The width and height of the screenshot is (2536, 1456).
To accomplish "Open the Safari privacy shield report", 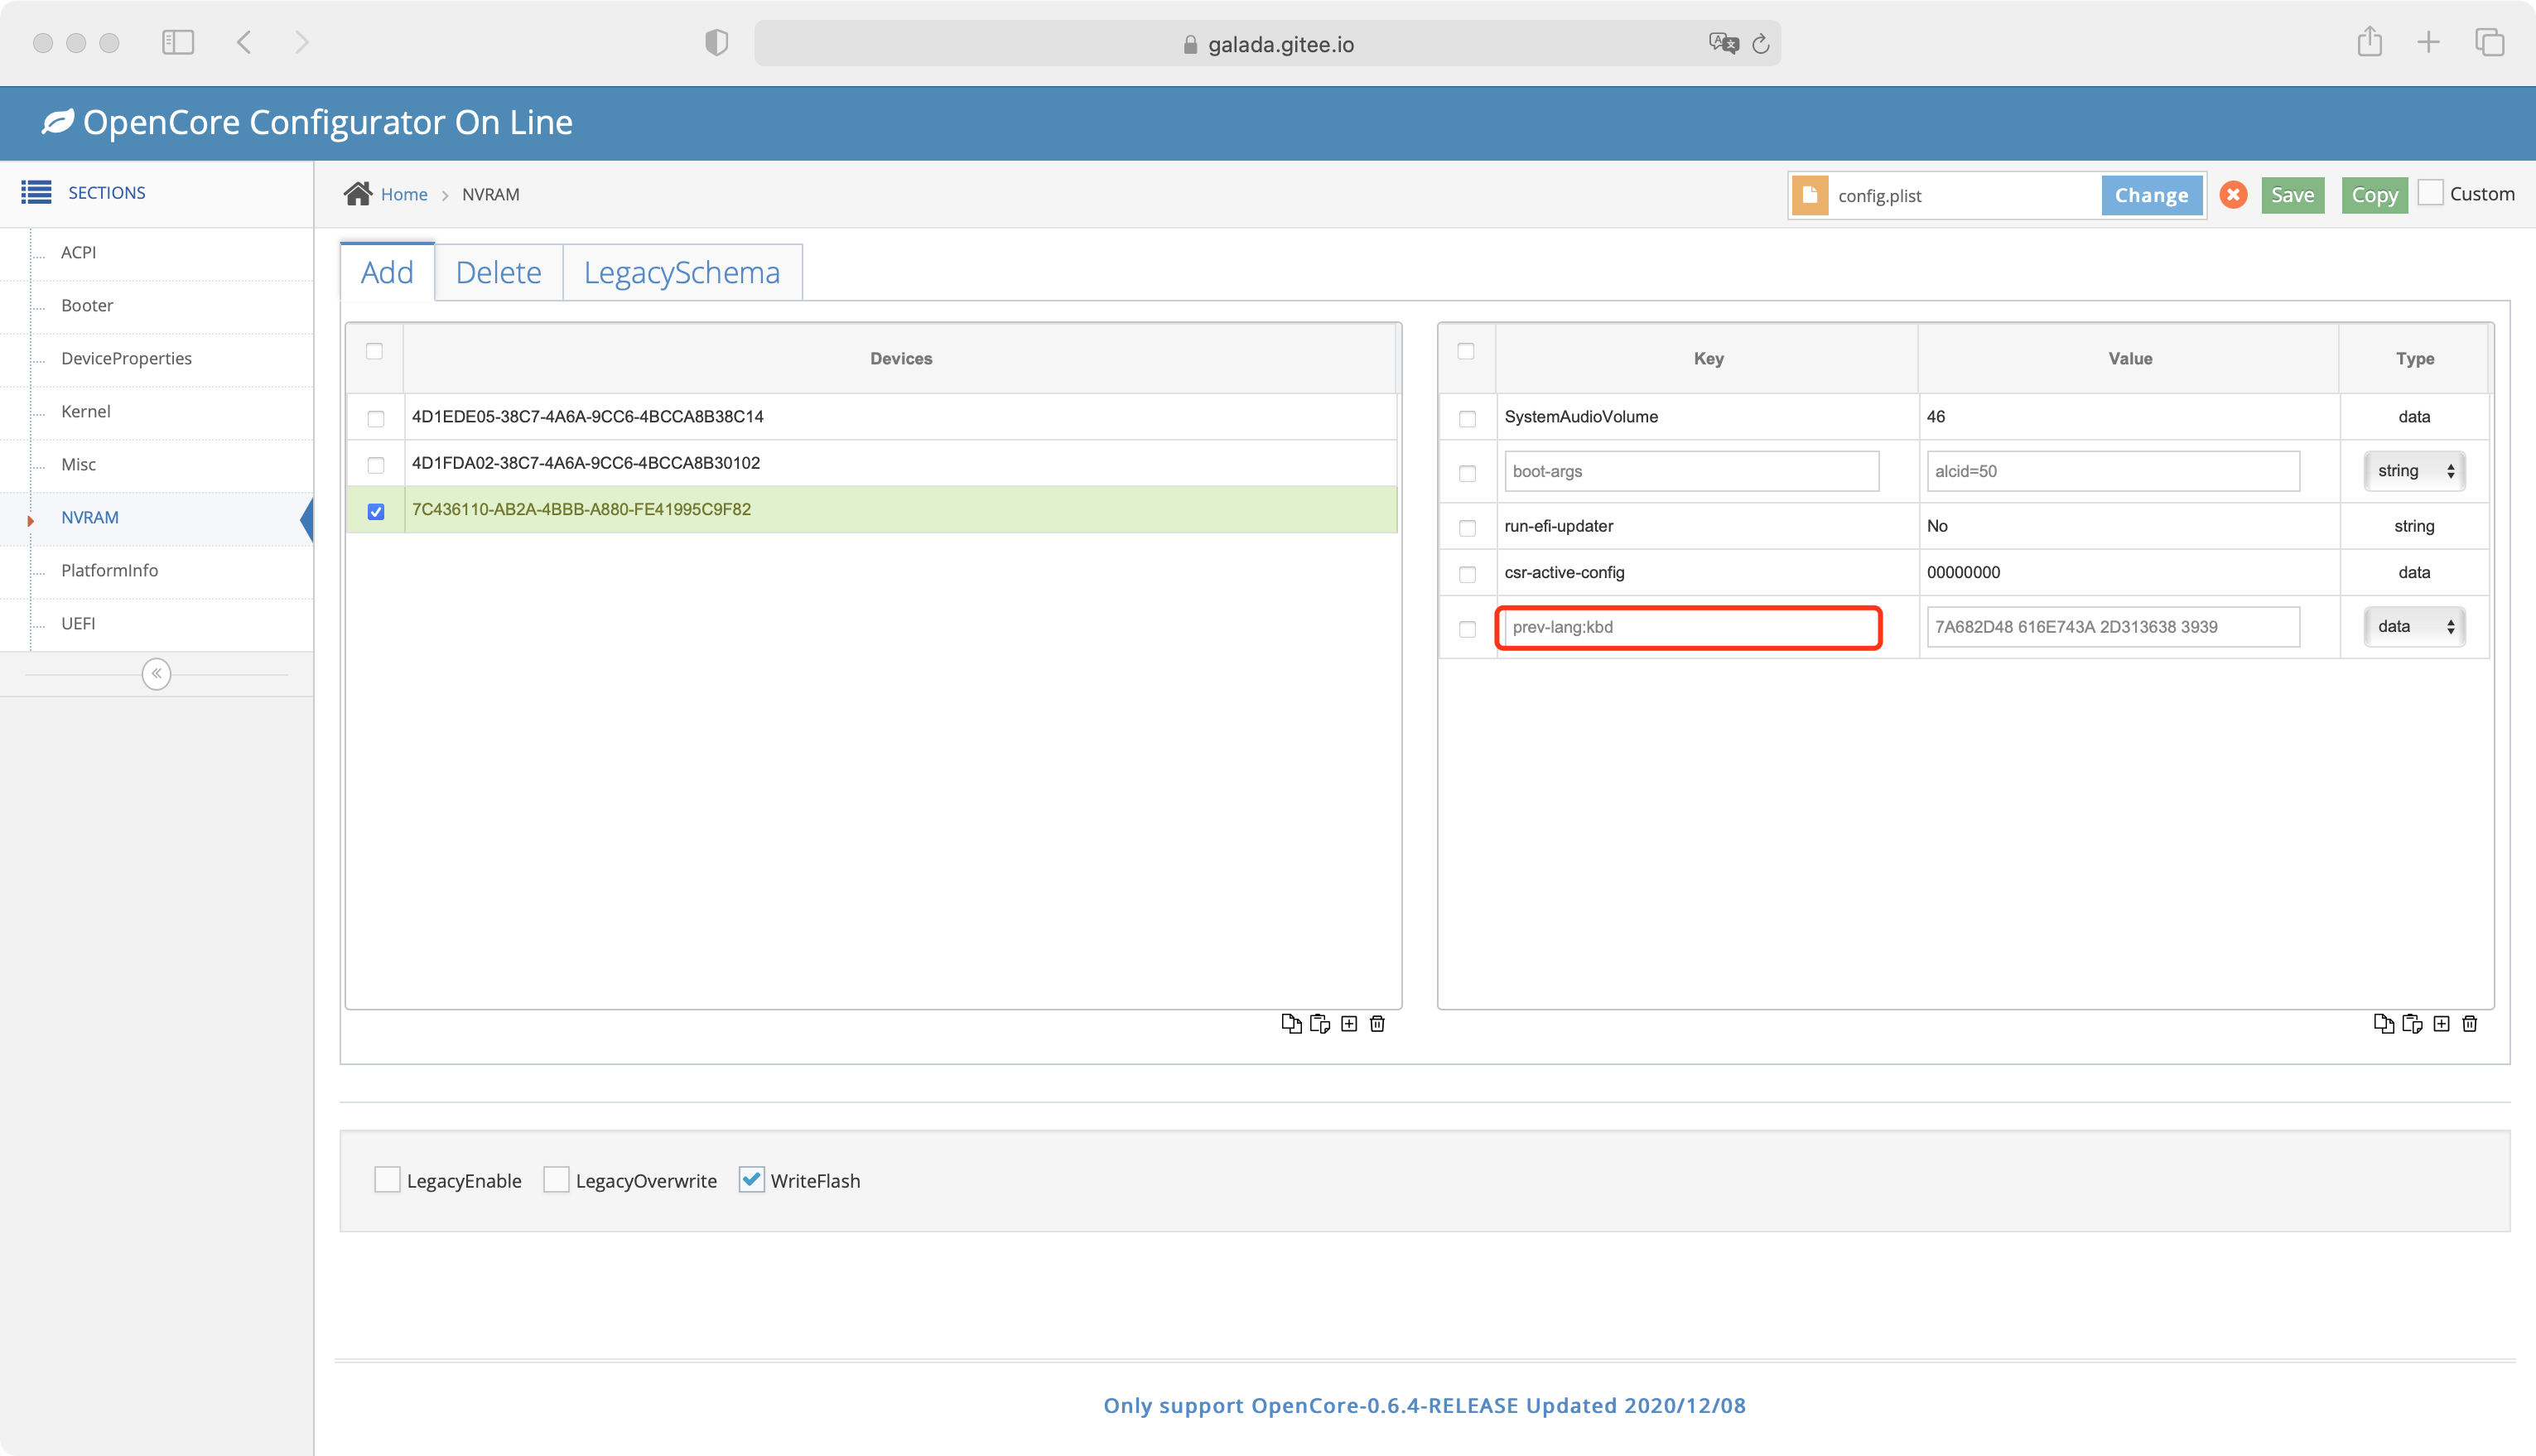I will (716, 42).
